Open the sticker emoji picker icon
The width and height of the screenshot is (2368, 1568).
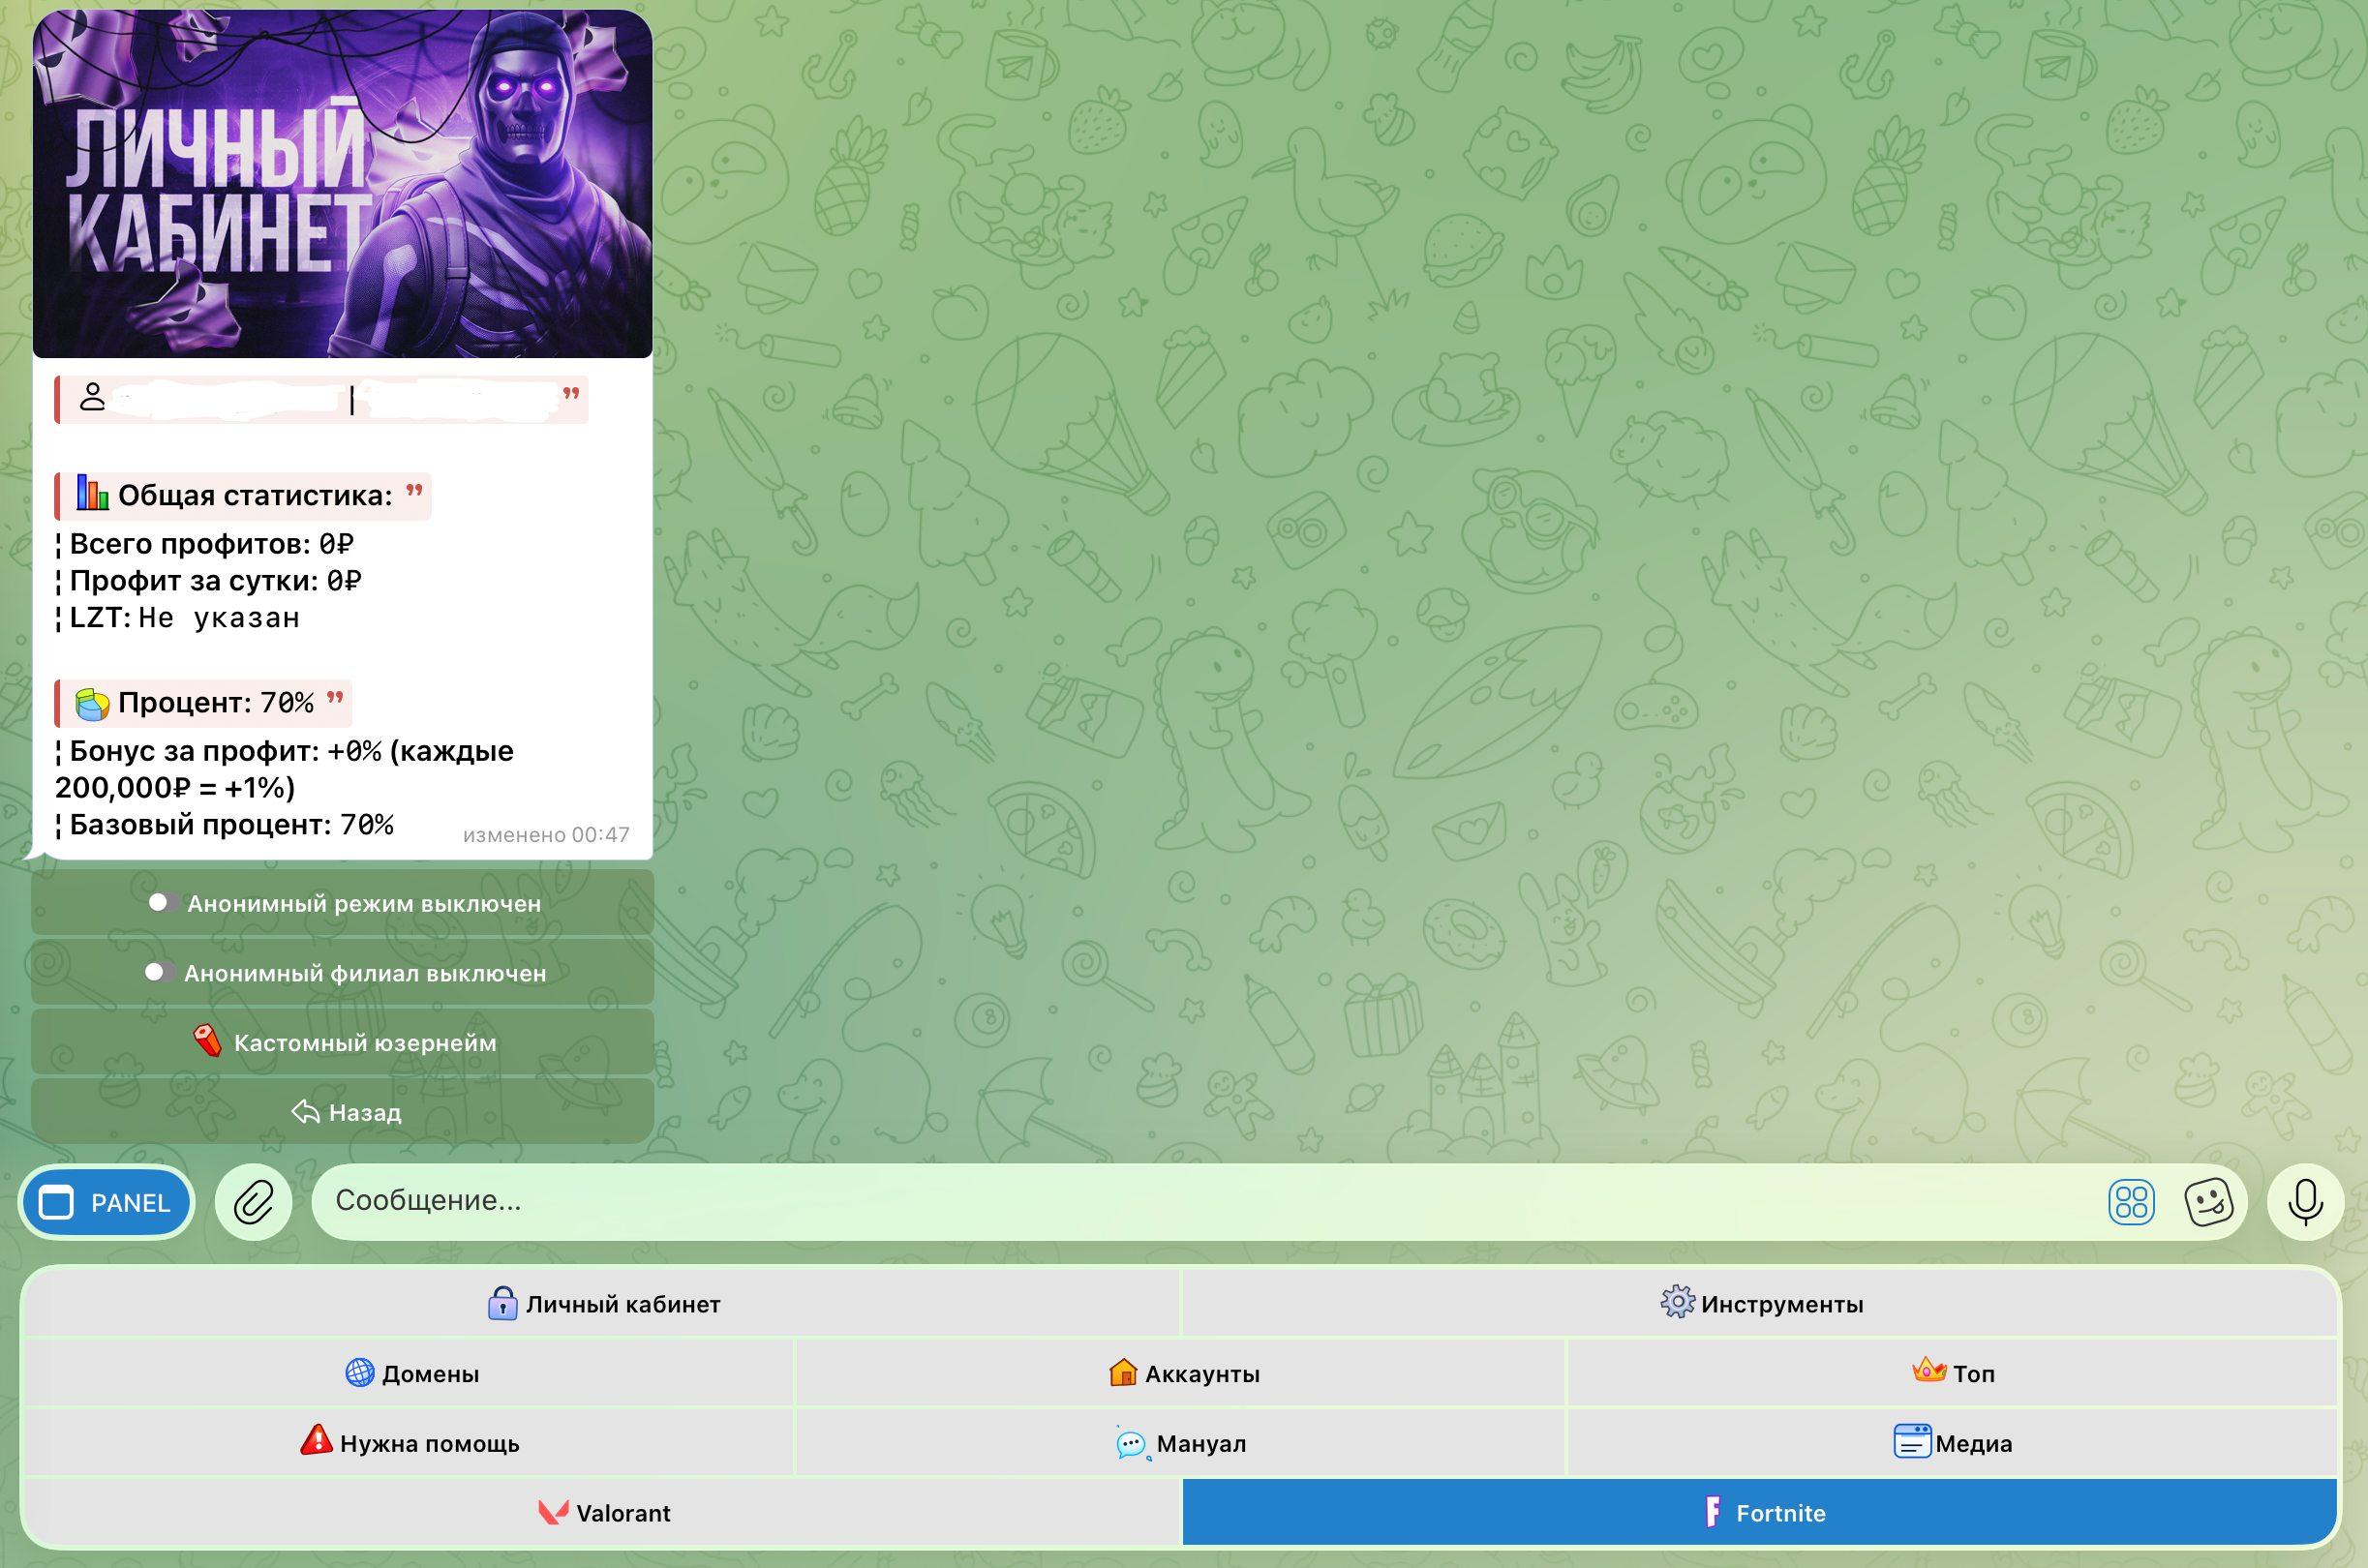click(x=2208, y=1202)
